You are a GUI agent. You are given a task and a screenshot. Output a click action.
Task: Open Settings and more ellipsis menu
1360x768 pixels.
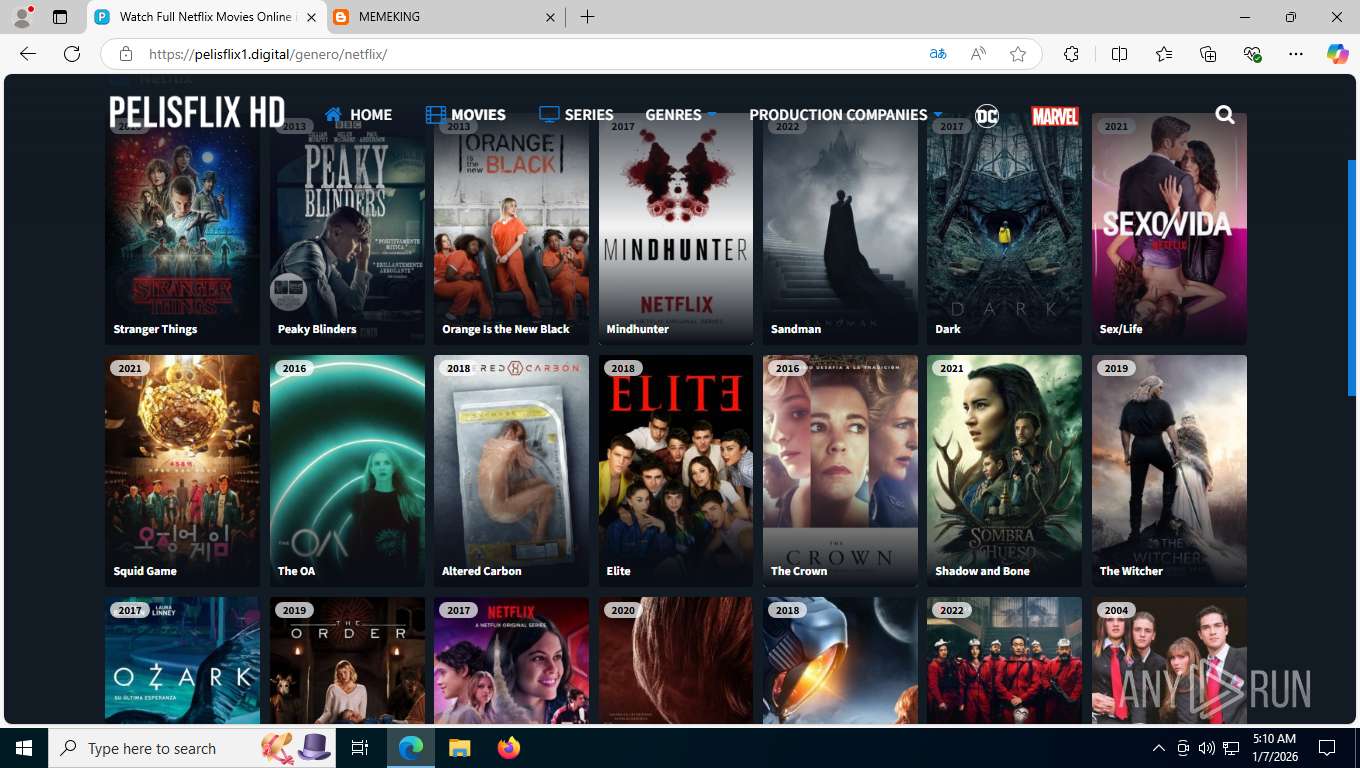tap(1296, 54)
